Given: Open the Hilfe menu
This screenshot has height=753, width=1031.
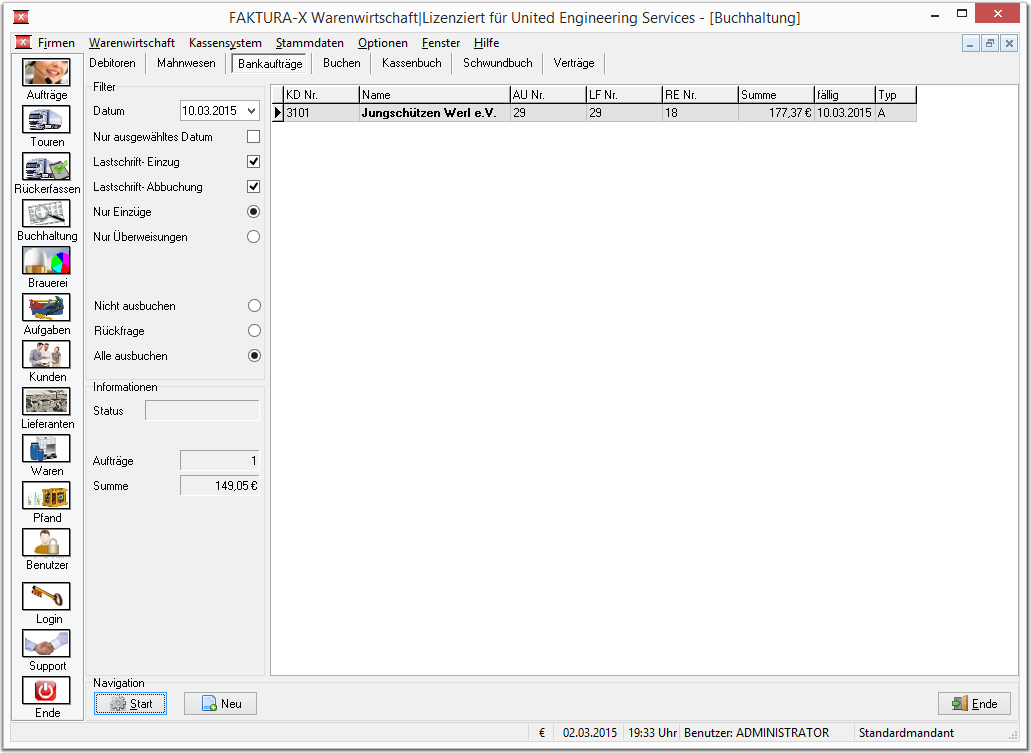Looking at the screenshot, I should tap(486, 43).
